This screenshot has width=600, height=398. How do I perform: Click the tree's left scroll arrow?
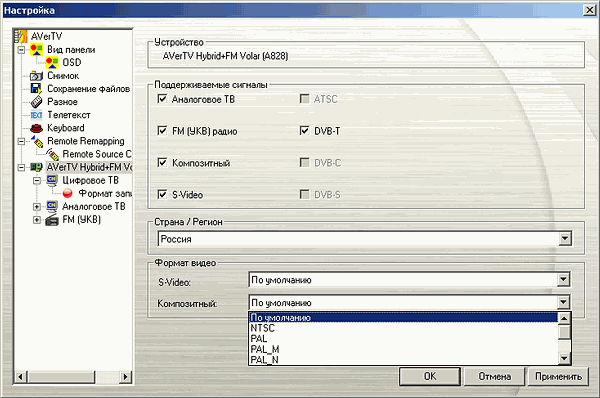pos(21,377)
